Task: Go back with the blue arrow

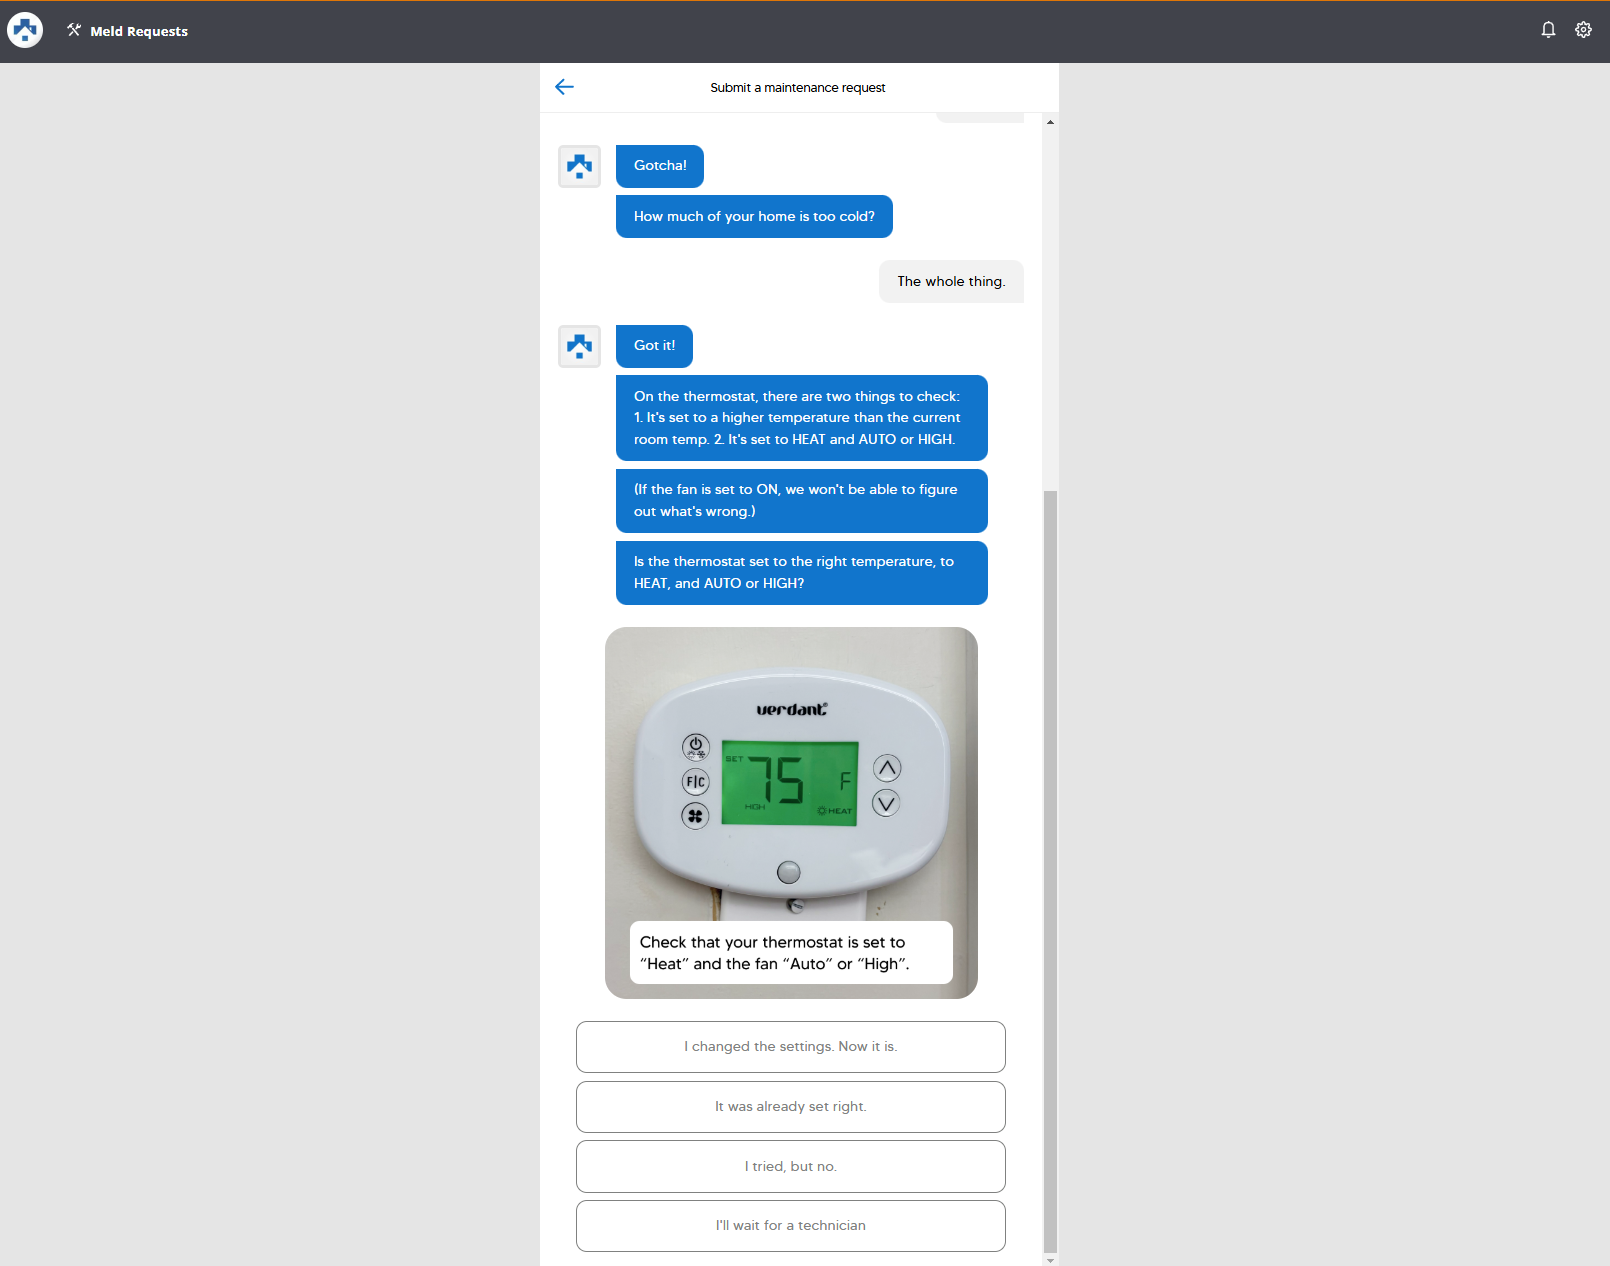Action: 564,87
